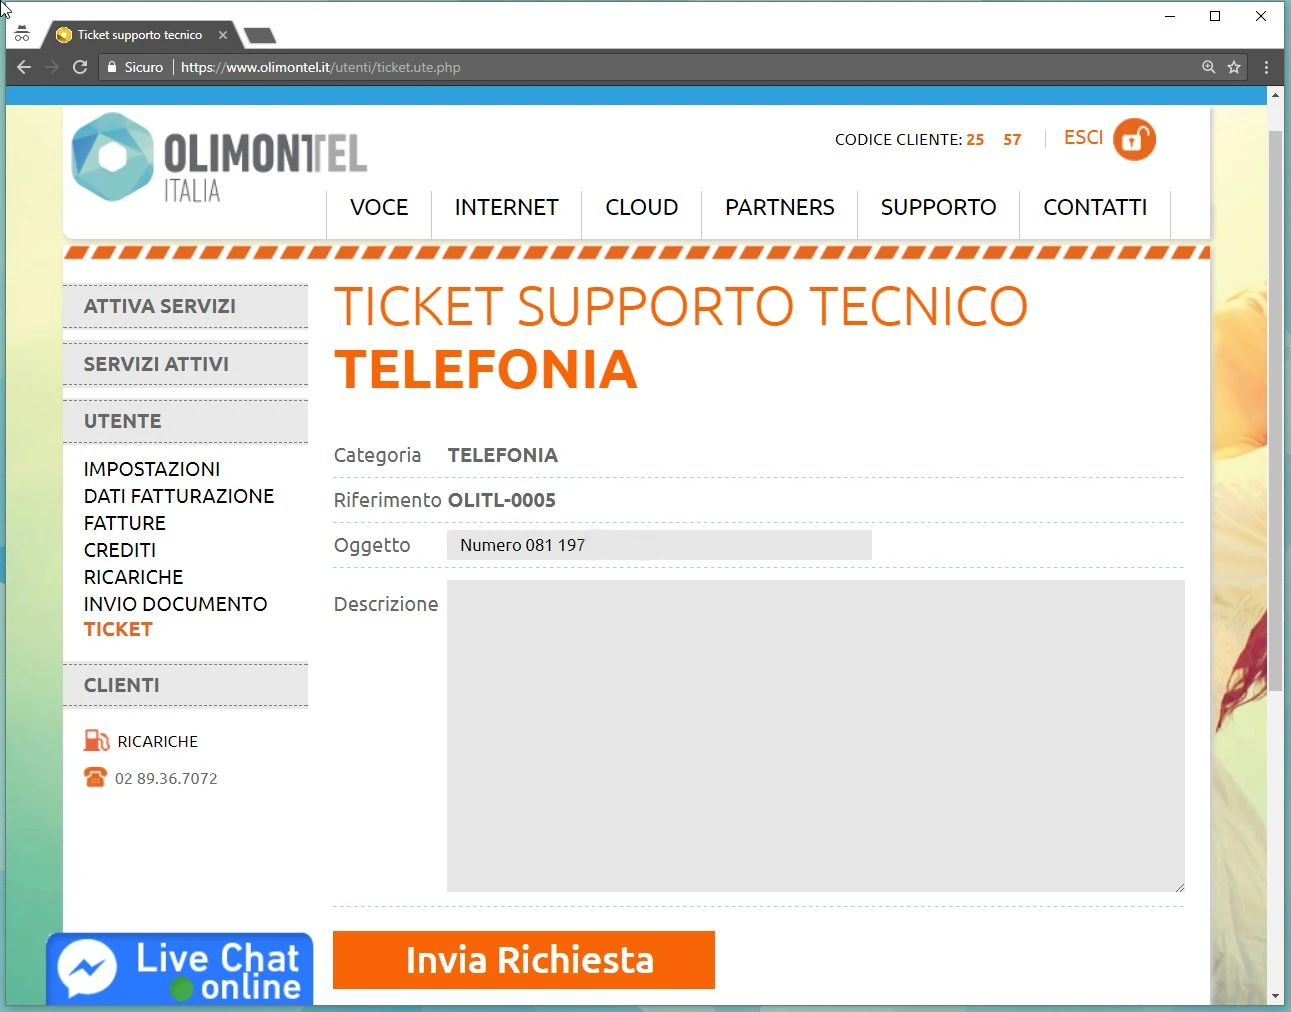Reload the page with the browser refresh icon
The image size is (1291, 1012).
pyautogui.click(x=80, y=67)
